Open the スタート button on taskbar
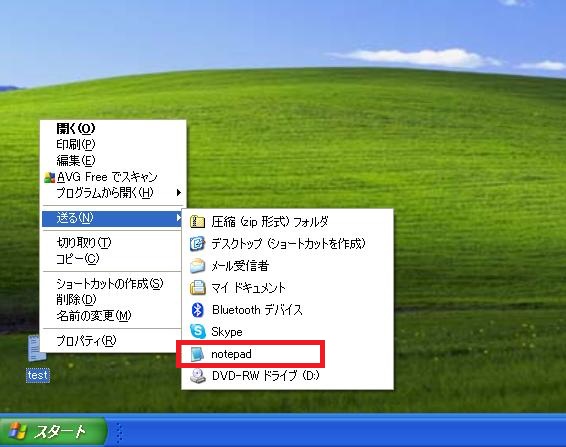 (53, 431)
